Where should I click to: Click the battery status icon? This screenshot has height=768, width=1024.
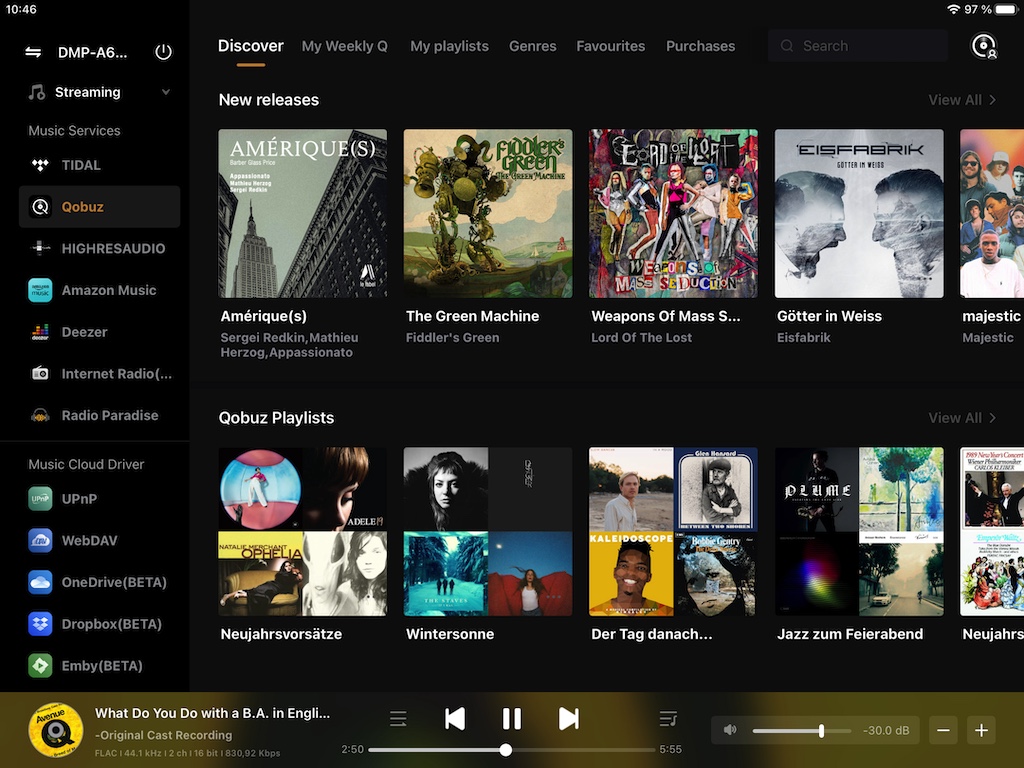coord(1007,9)
